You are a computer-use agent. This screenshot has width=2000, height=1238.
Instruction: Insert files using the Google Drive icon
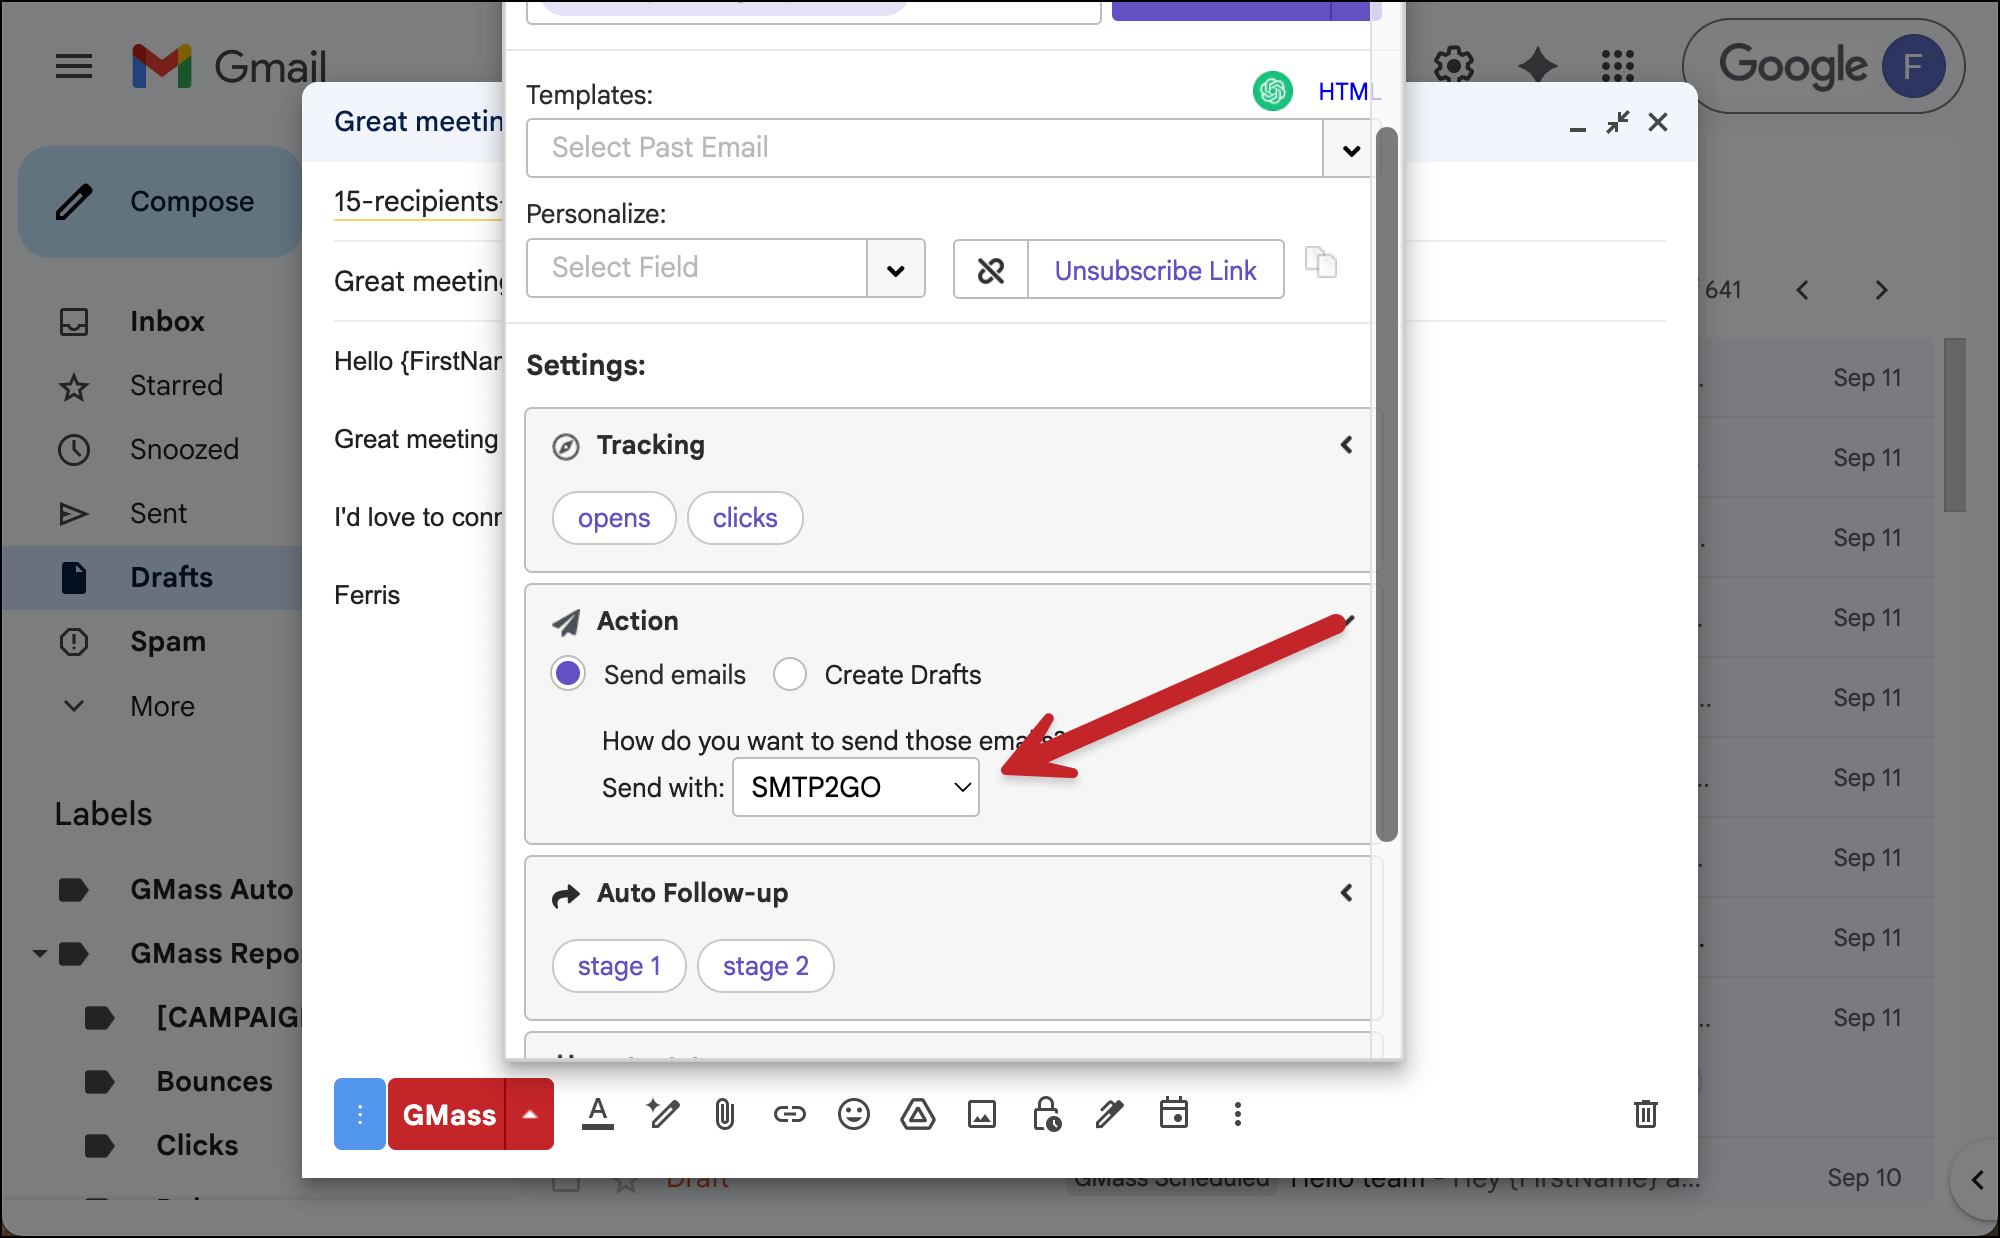pyautogui.click(x=917, y=1114)
